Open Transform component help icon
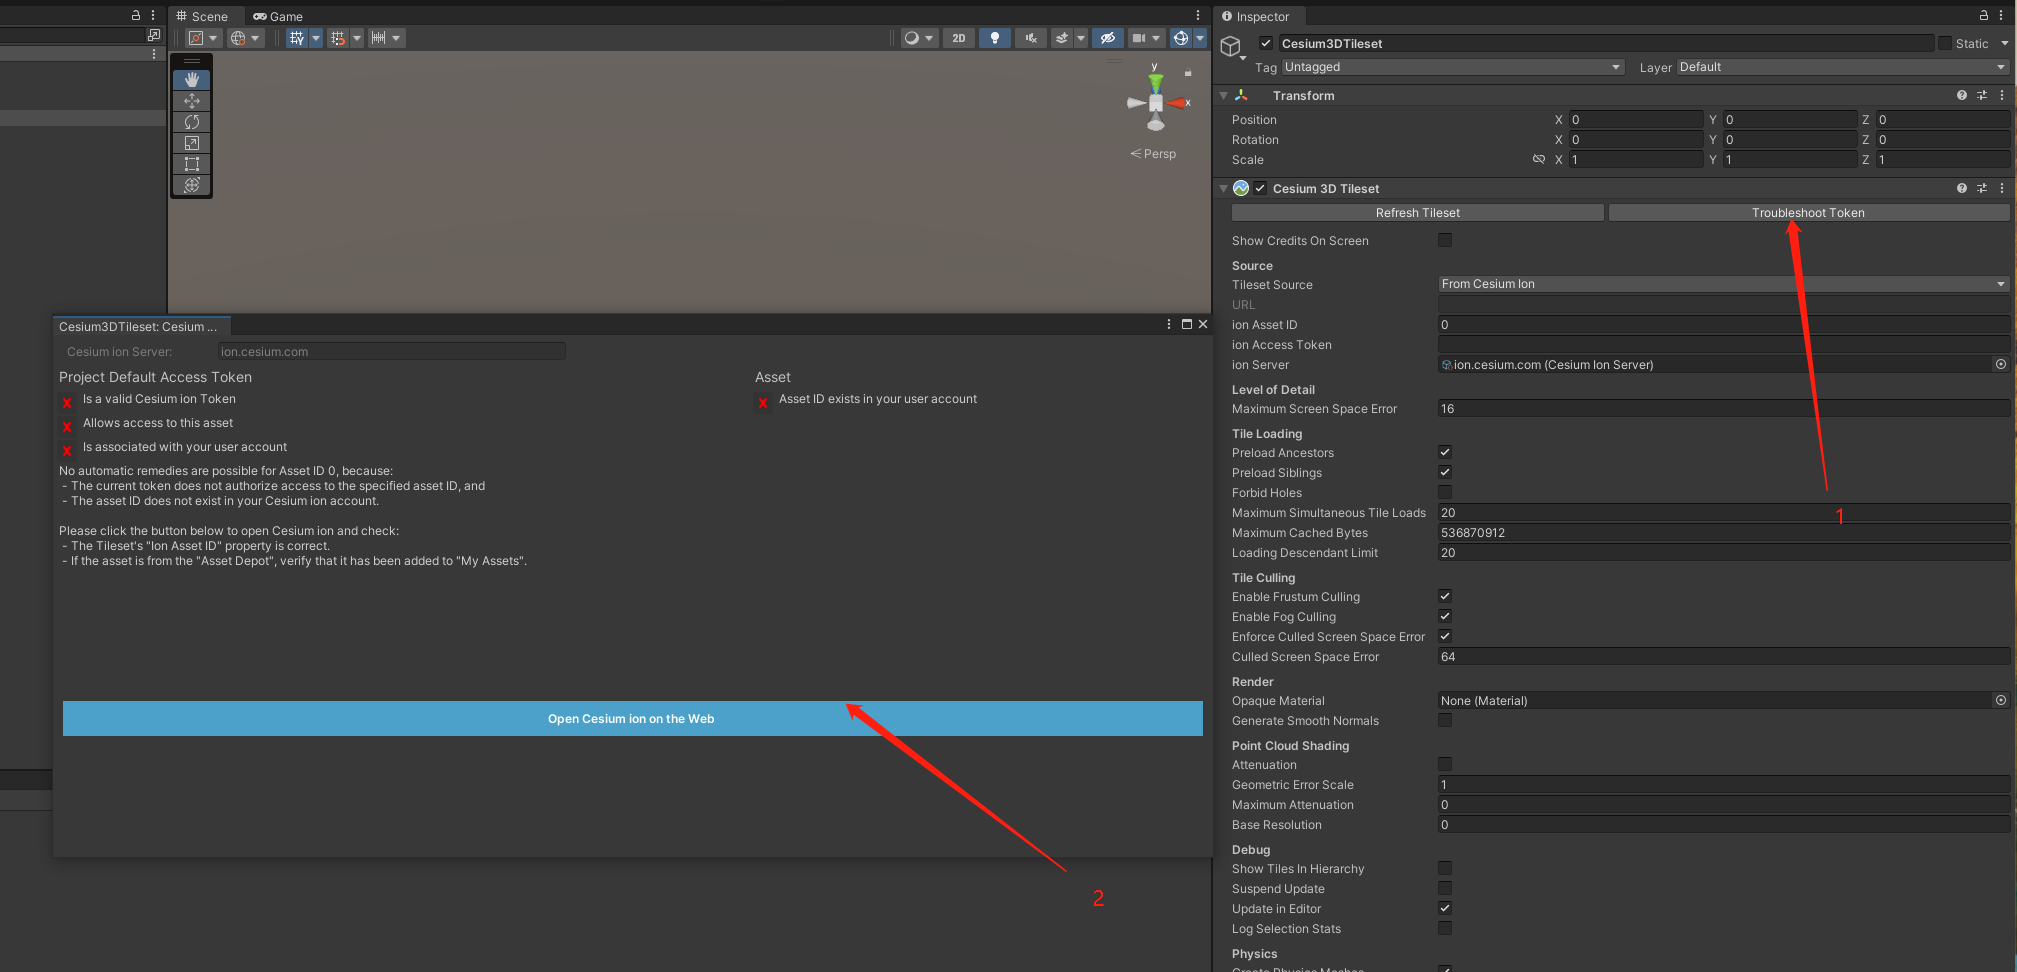Viewport: 2017px width, 972px height. tap(1962, 95)
